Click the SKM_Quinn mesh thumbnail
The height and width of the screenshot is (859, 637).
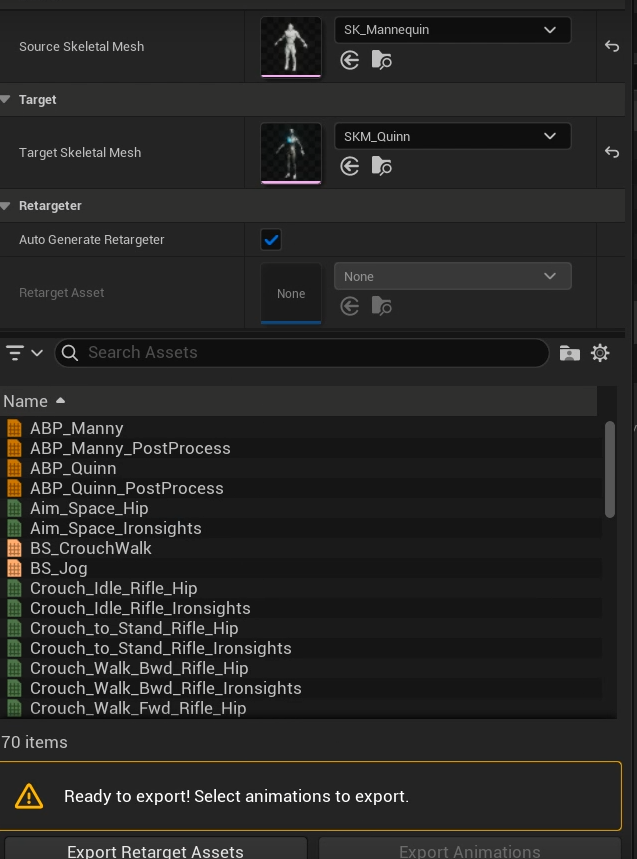pos(291,153)
